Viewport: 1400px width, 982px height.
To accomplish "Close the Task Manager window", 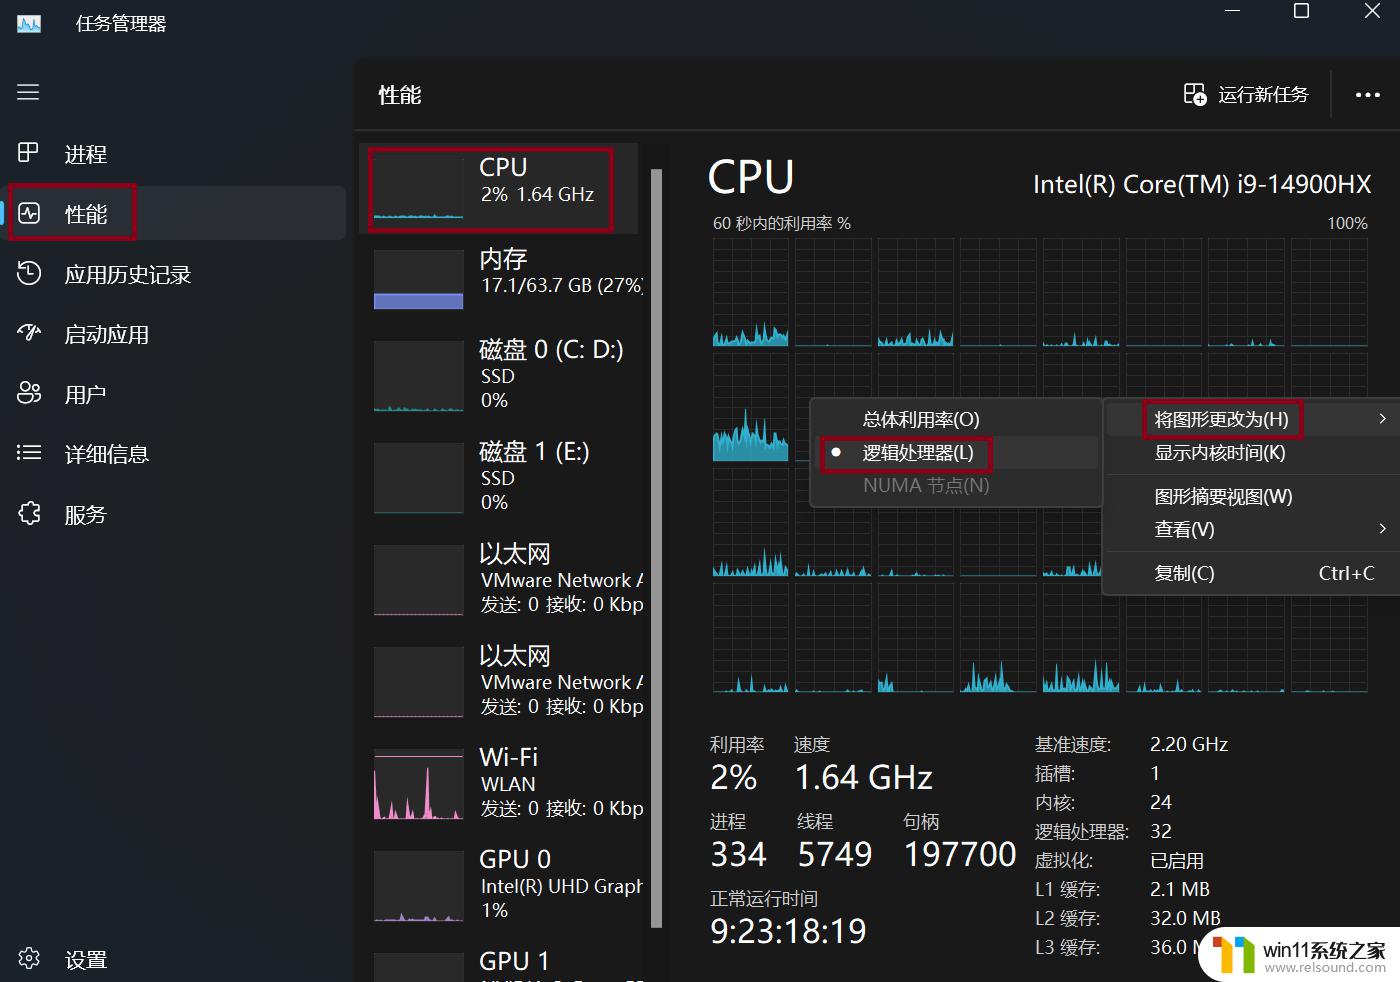I will (x=1372, y=11).
